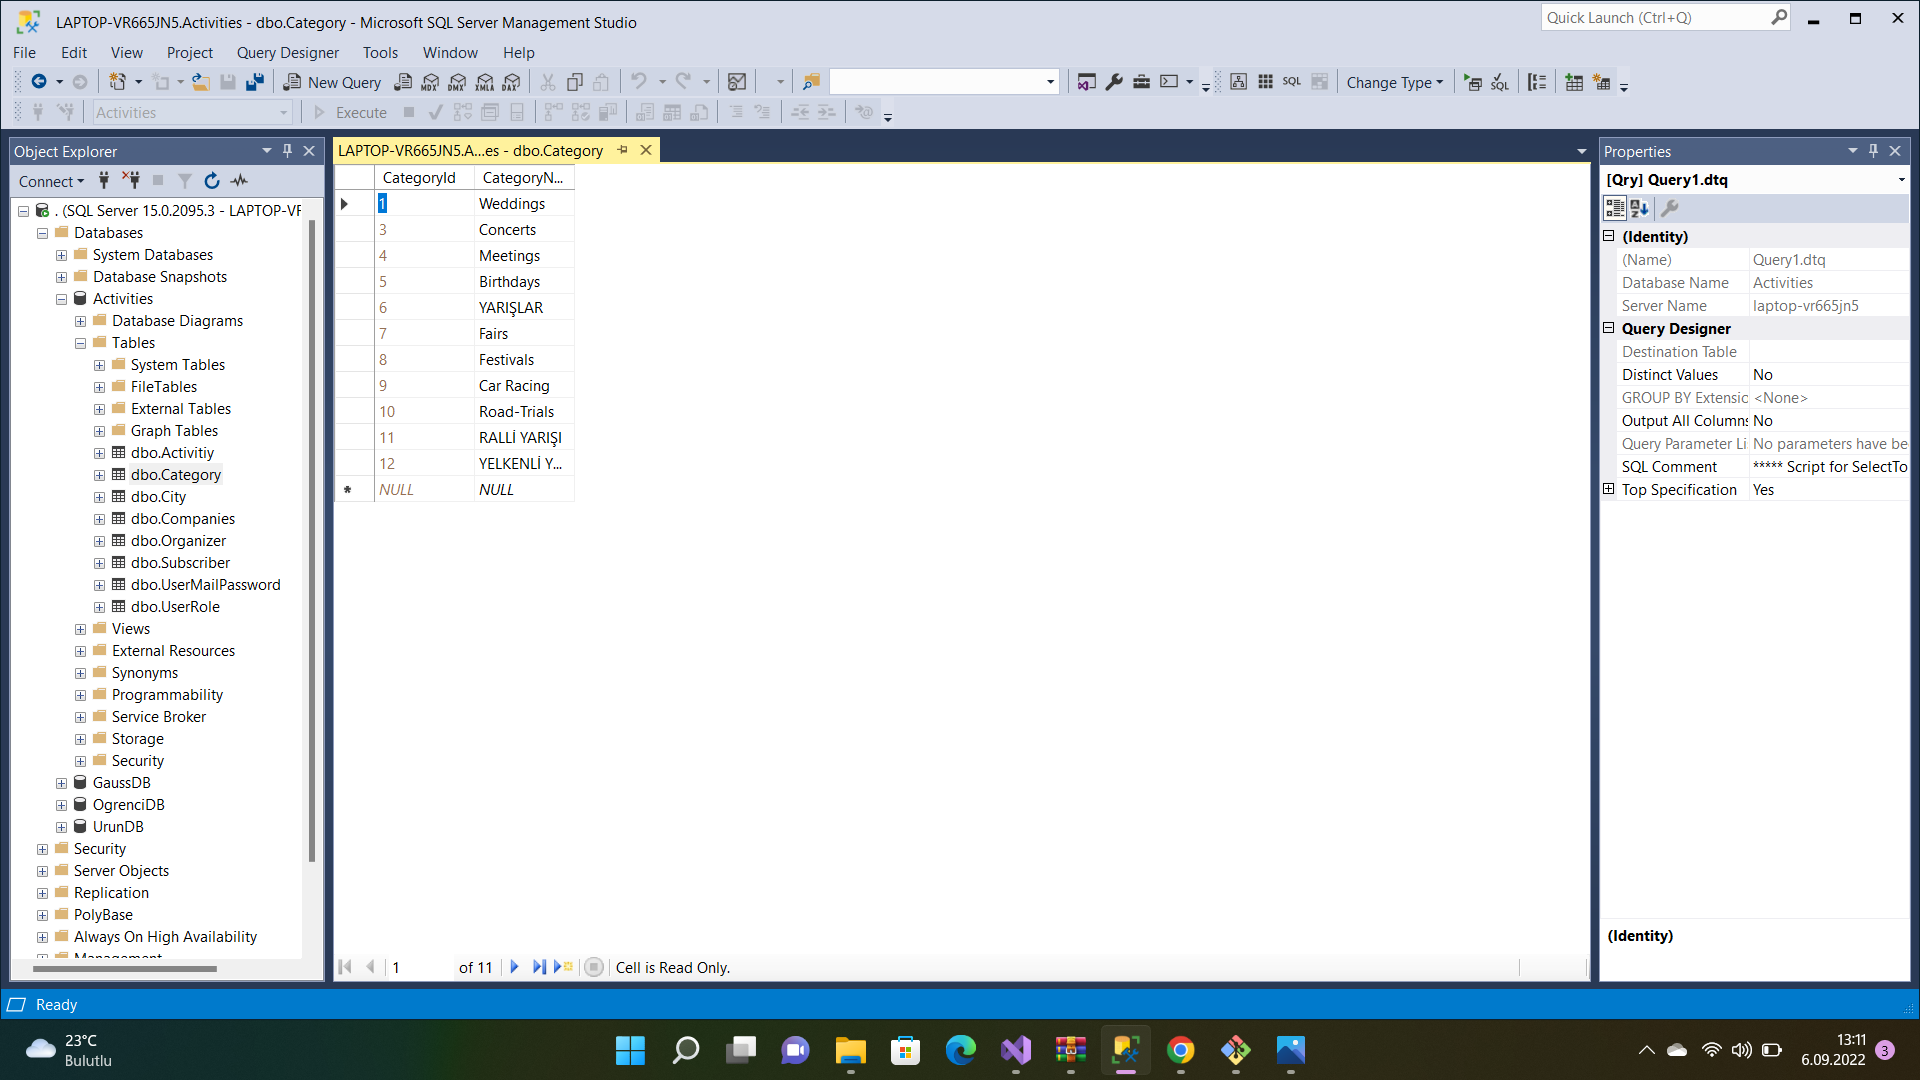Open the File menu

25,52
